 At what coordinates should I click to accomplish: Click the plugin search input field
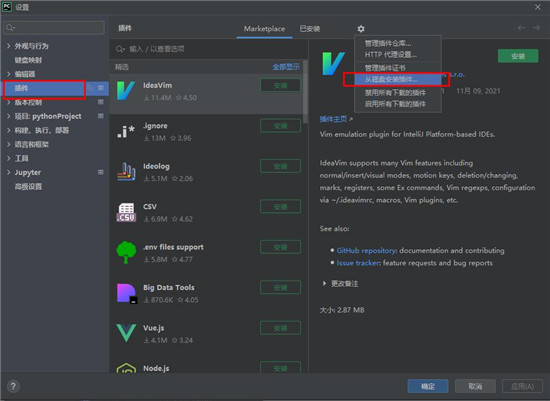[209, 49]
